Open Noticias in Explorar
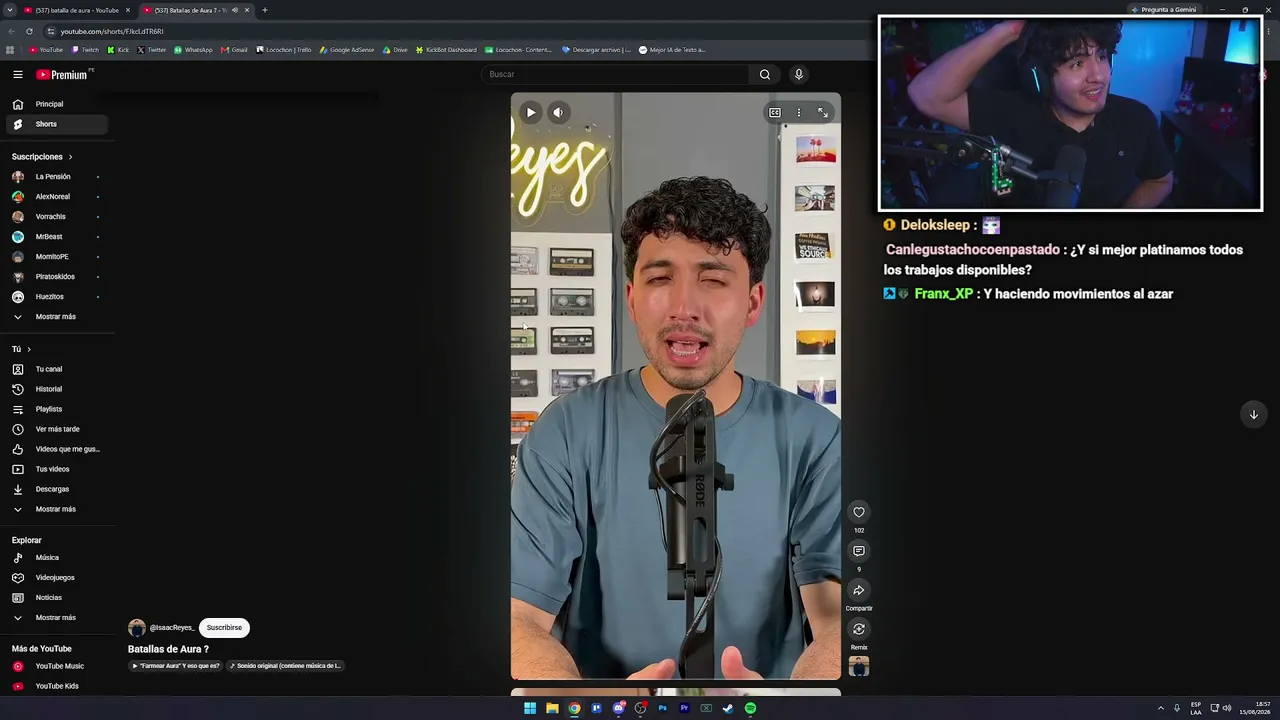1280x720 pixels. 56,598
